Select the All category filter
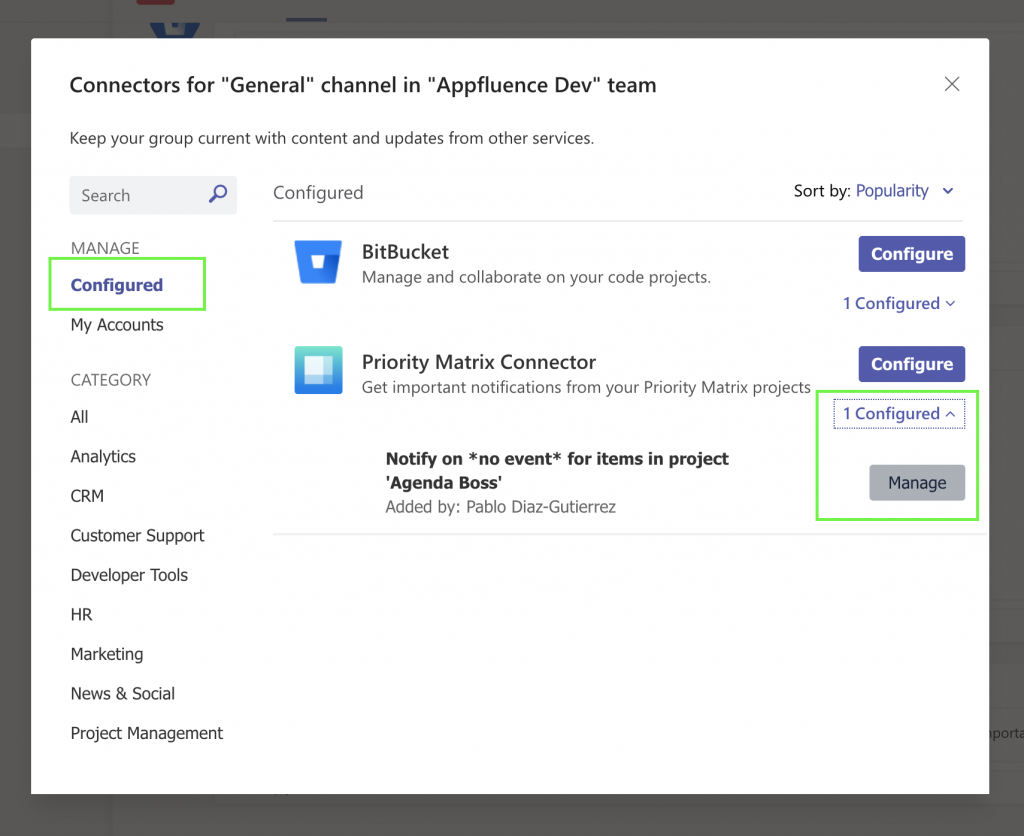This screenshot has height=836, width=1024. [79, 417]
